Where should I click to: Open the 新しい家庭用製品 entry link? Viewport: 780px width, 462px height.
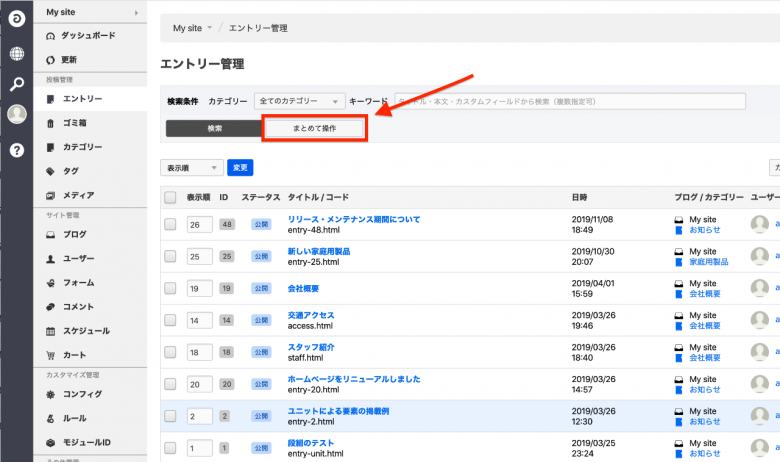pos(319,252)
